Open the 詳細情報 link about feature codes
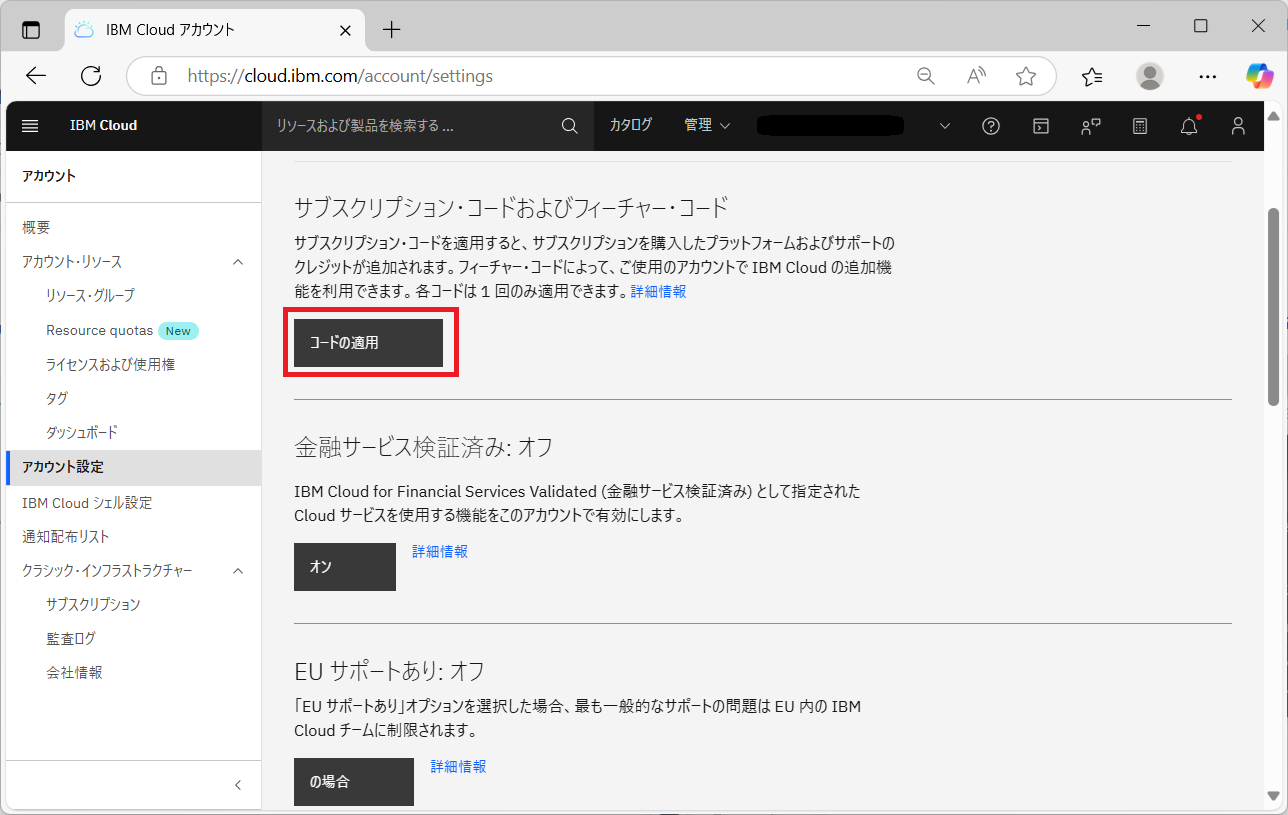This screenshot has height=815, width=1288. tap(658, 291)
